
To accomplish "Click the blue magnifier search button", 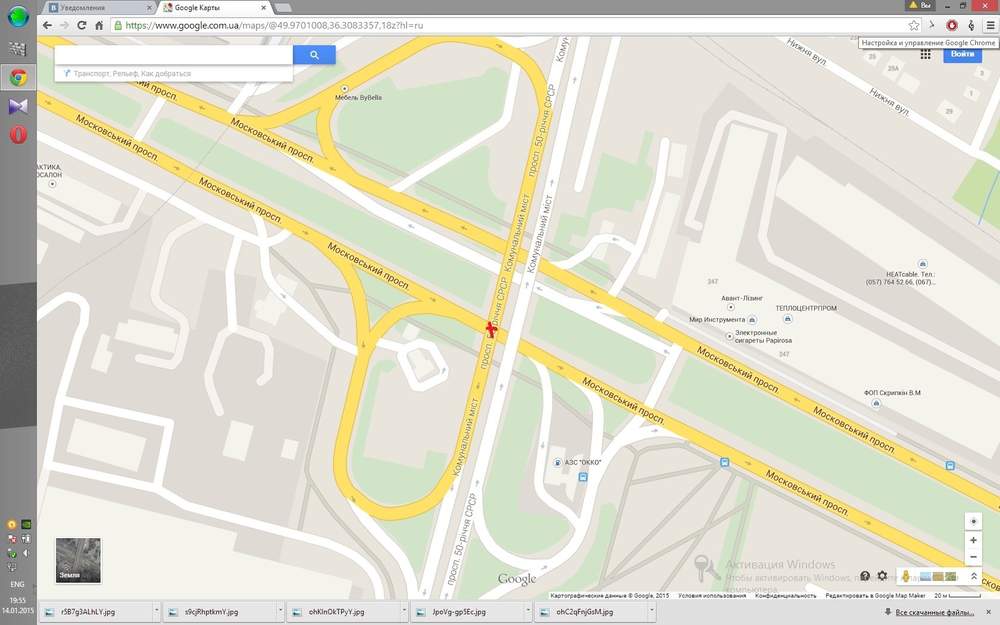I will pyautogui.click(x=314, y=55).
